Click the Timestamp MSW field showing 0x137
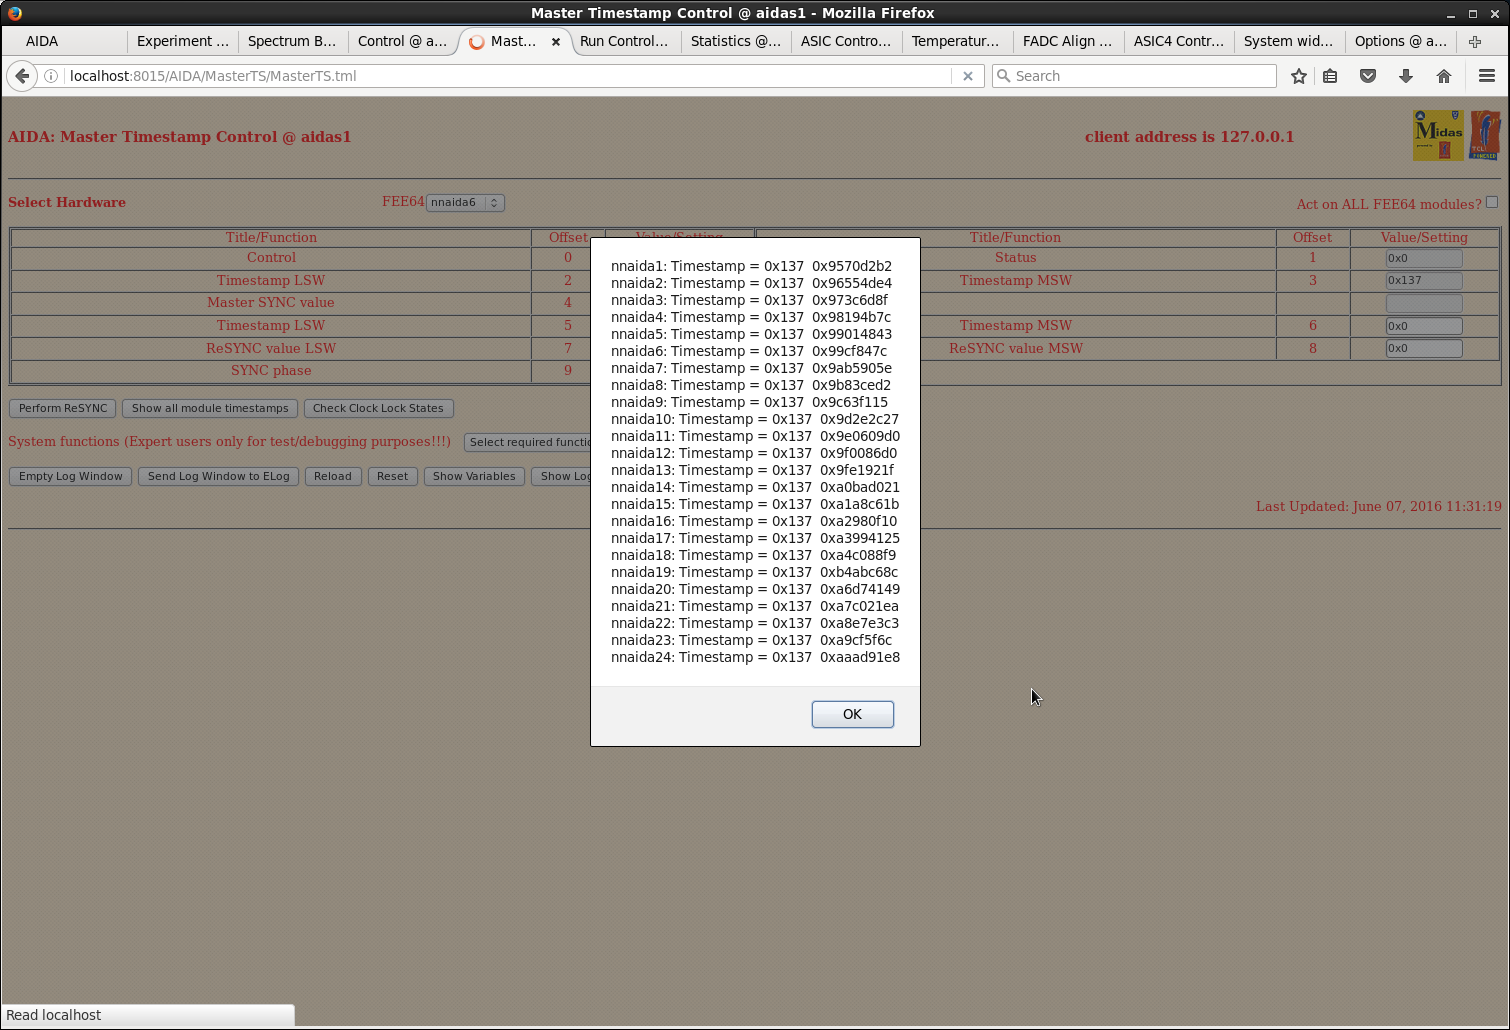This screenshot has height=1030, width=1510. tap(1423, 281)
